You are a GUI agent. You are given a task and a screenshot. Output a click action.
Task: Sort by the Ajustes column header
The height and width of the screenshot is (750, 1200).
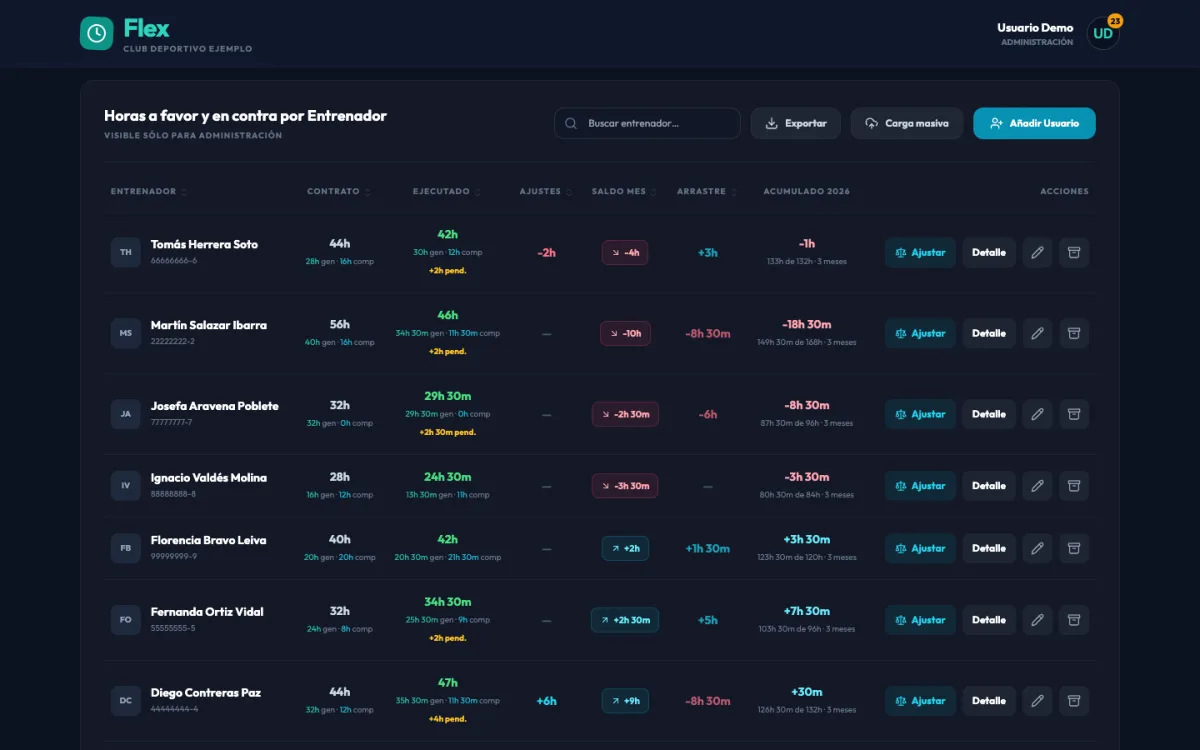[546, 192]
